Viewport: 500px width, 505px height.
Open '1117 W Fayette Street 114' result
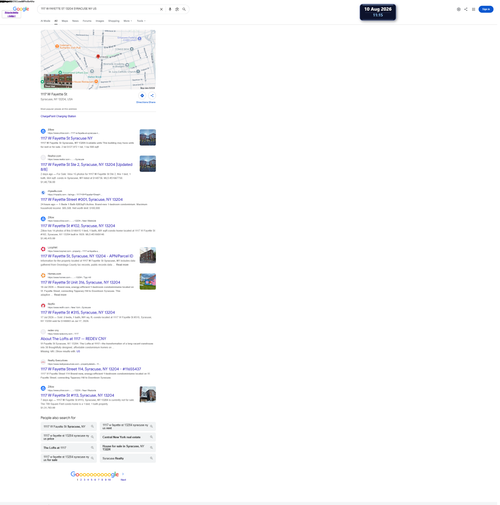click(91, 369)
